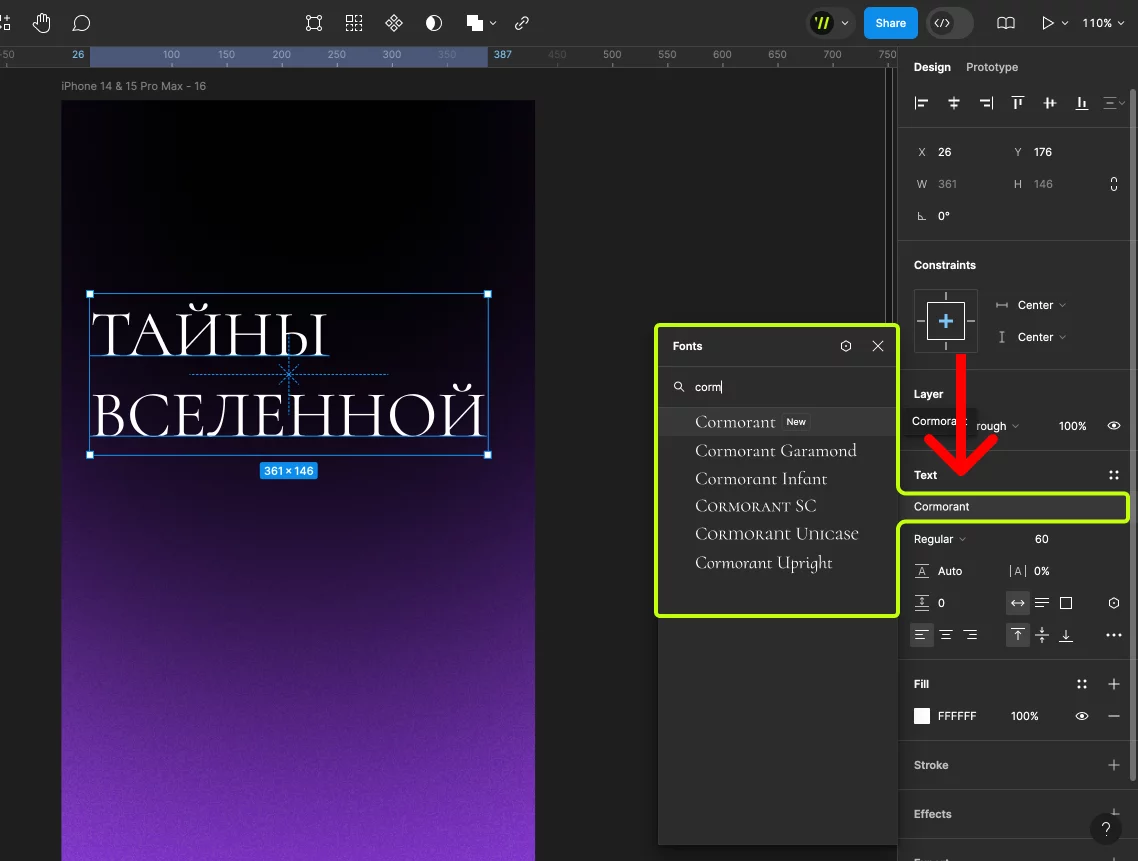Text align right button
The height and width of the screenshot is (861, 1138).
tap(970, 635)
